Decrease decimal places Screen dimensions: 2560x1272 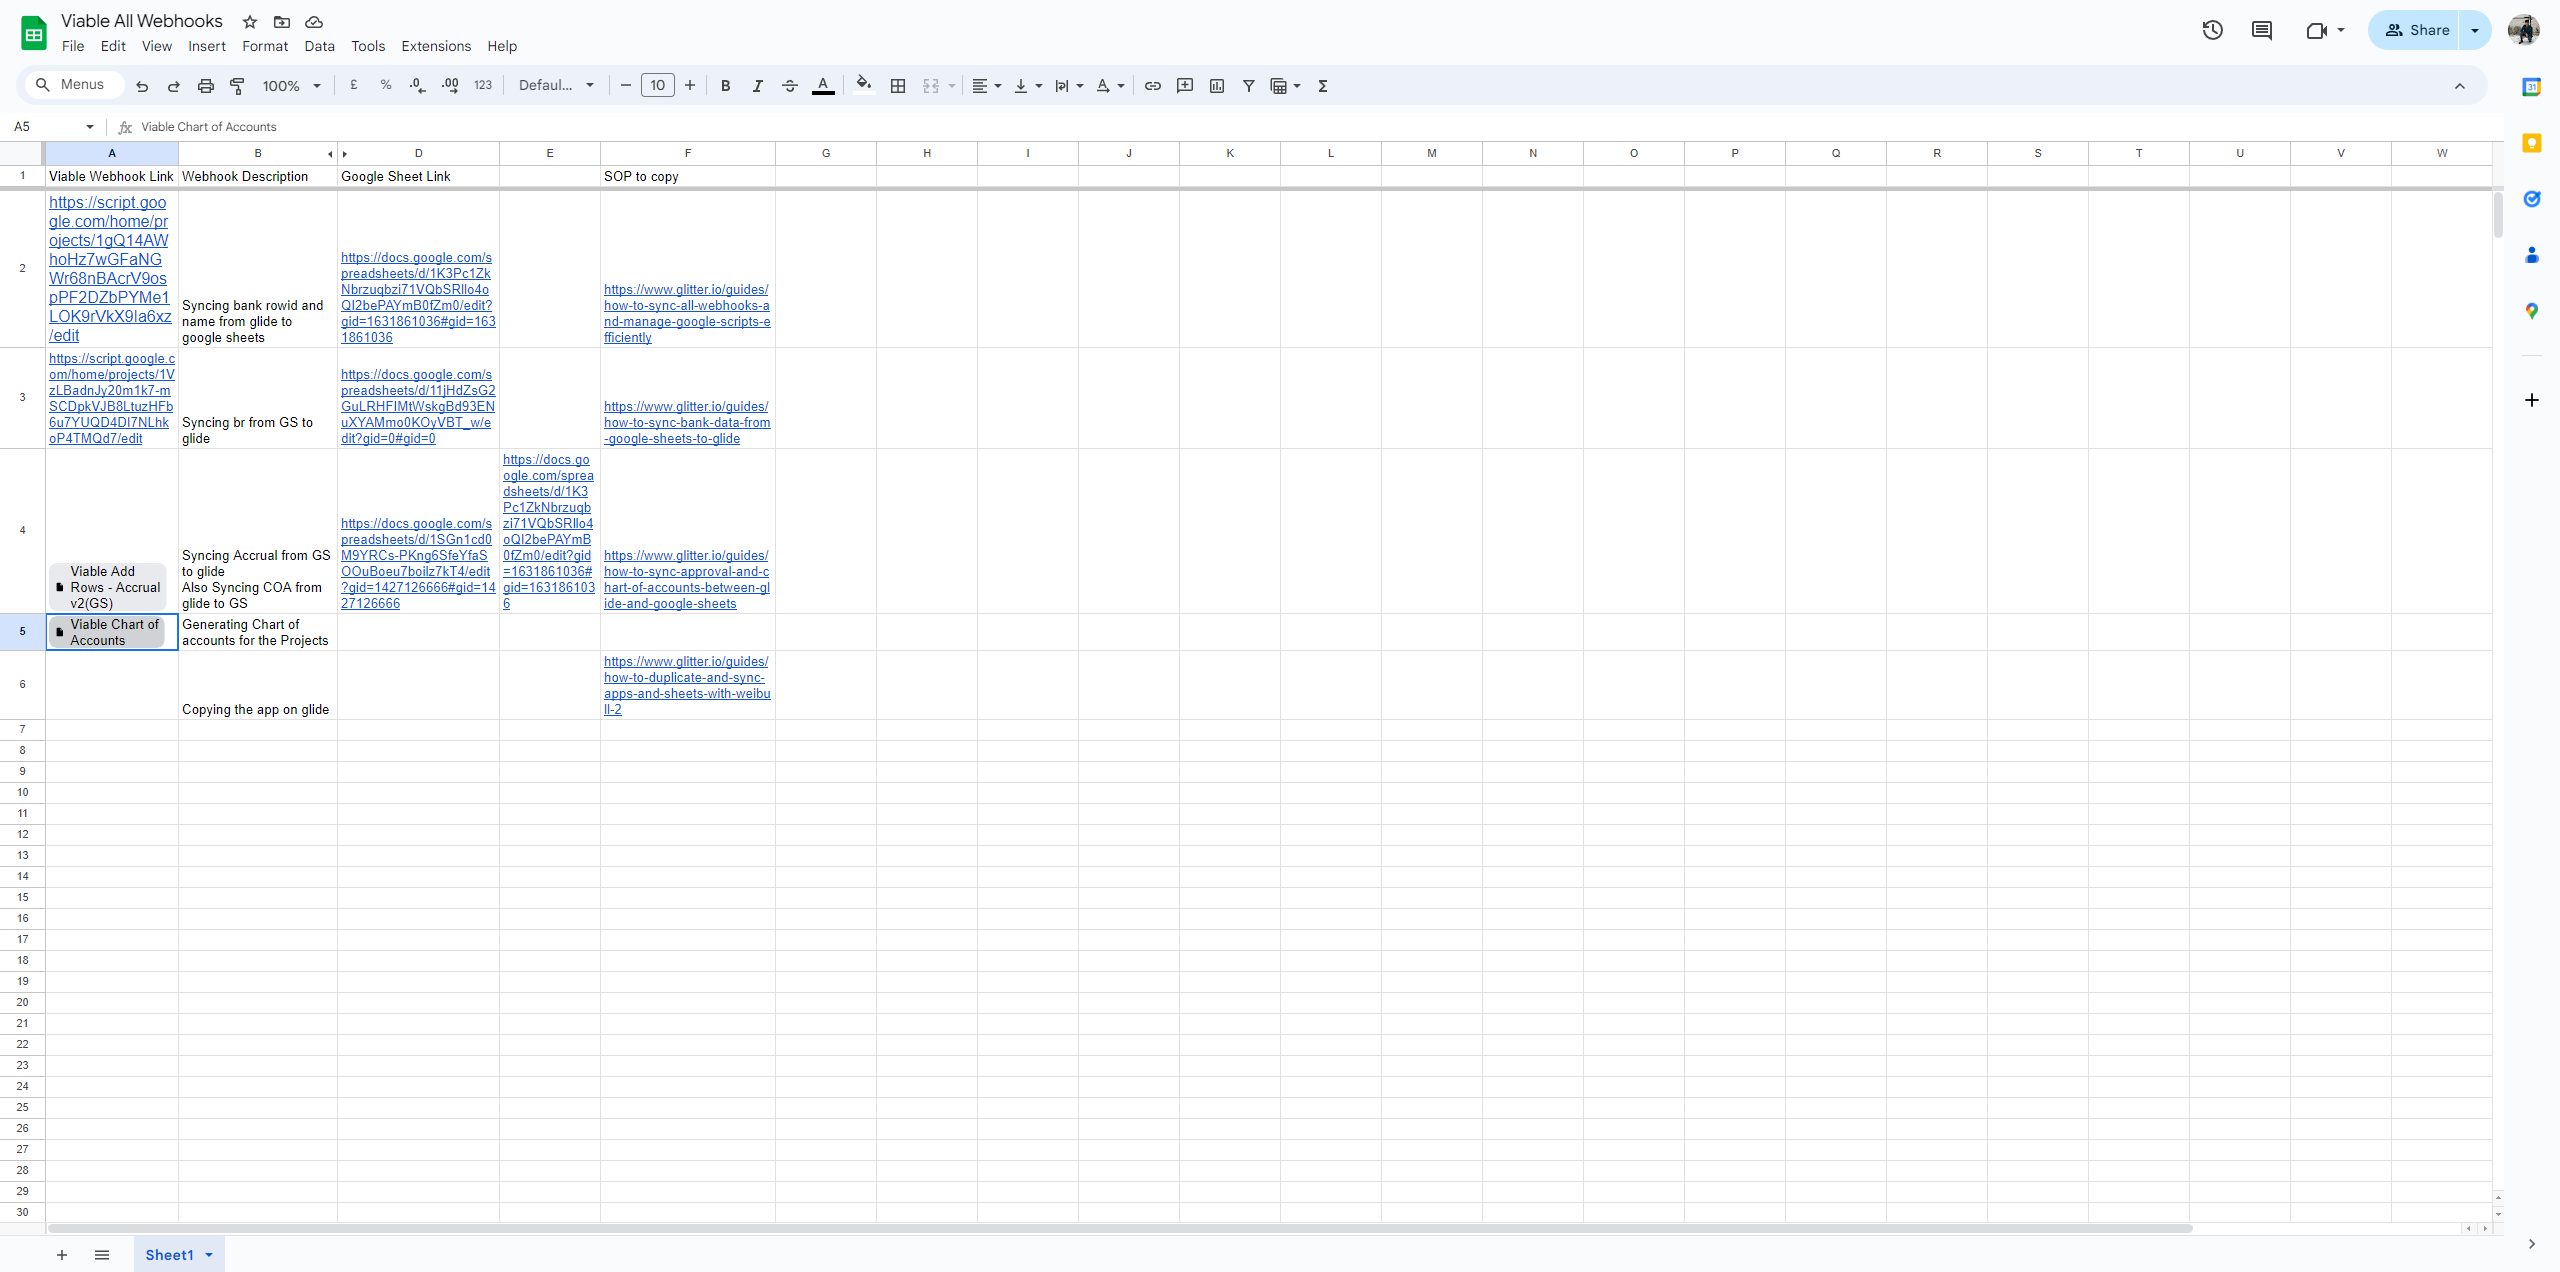418,86
